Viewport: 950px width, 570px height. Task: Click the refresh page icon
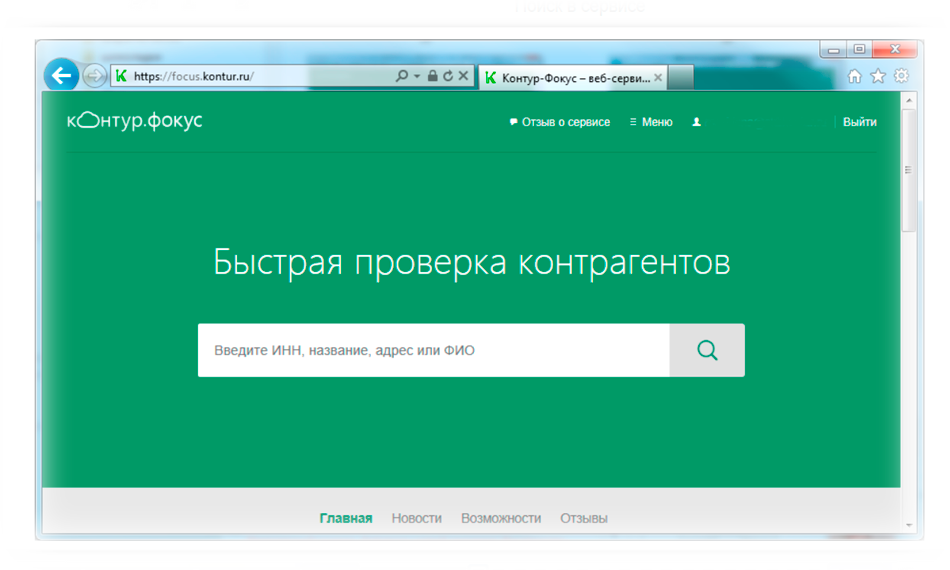tap(448, 76)
